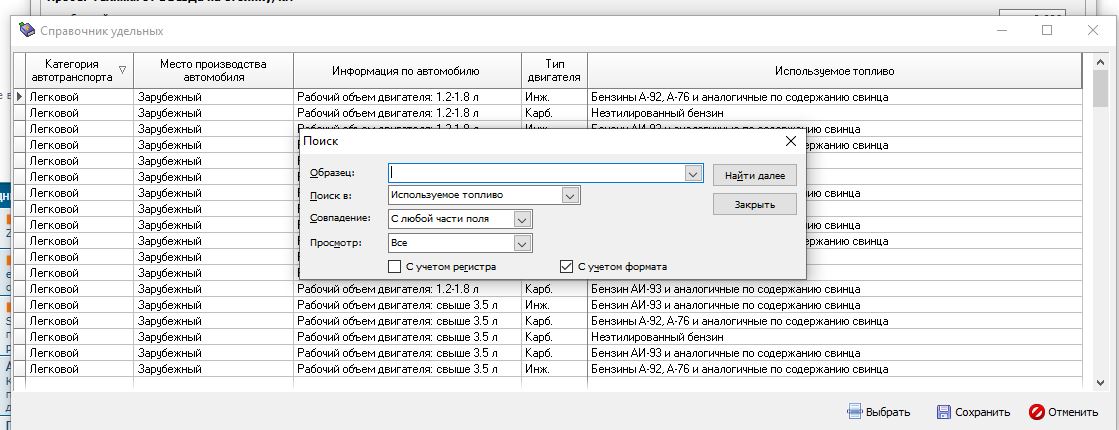
Task: Click the Сохранить floppy disk icon
Action: click(943, 412)
